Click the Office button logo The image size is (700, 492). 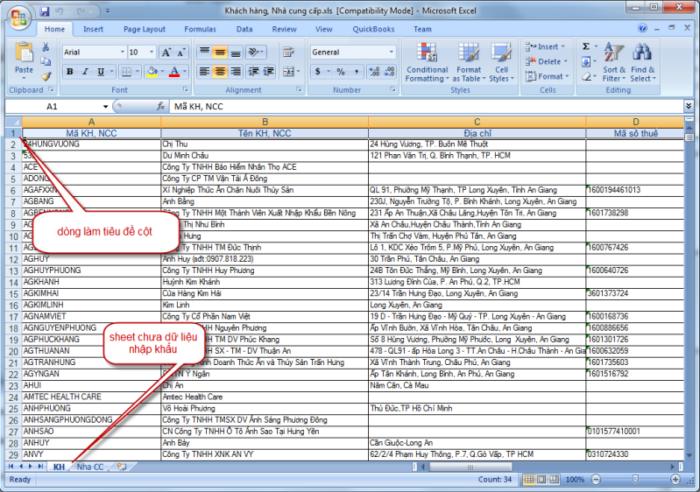pyautogui.click(x=17, y=16)
